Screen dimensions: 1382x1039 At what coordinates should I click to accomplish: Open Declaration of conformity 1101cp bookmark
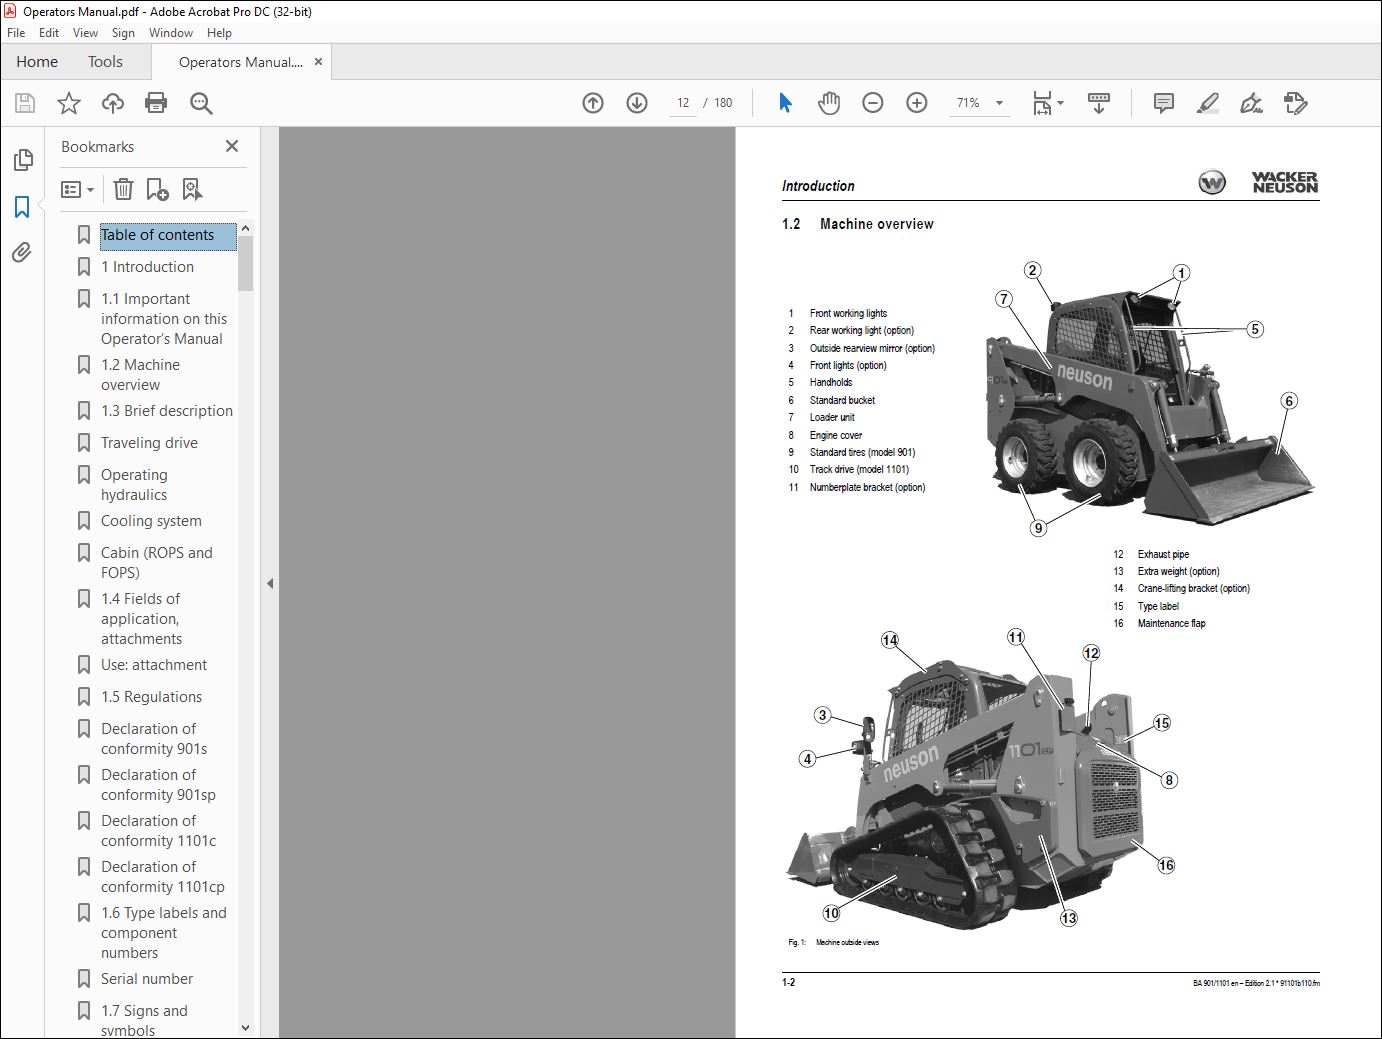point(163,877)
